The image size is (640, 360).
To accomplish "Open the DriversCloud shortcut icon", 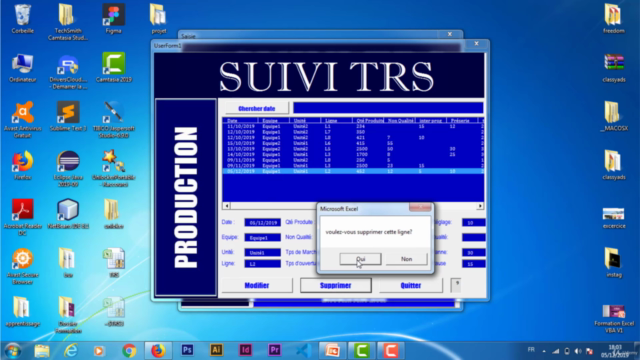I will pyautogui.click(x=68, y=72).
